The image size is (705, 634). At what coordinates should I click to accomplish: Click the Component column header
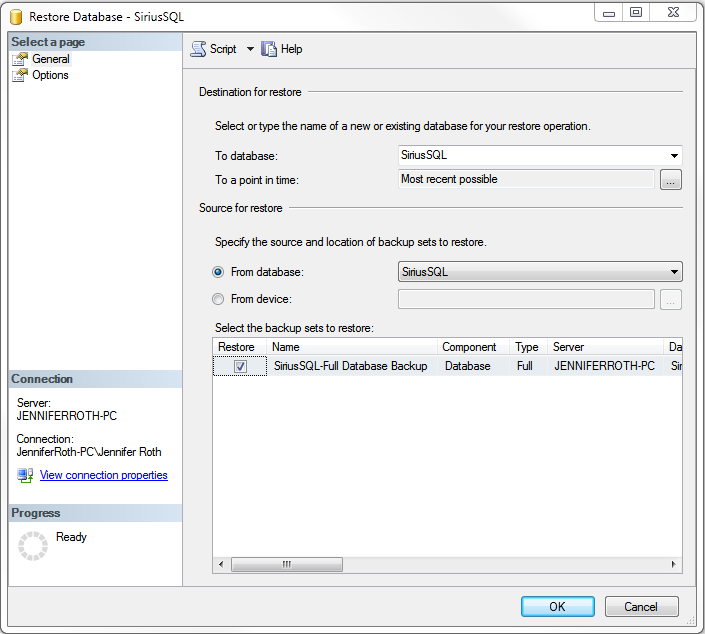[x=473, y=347]
